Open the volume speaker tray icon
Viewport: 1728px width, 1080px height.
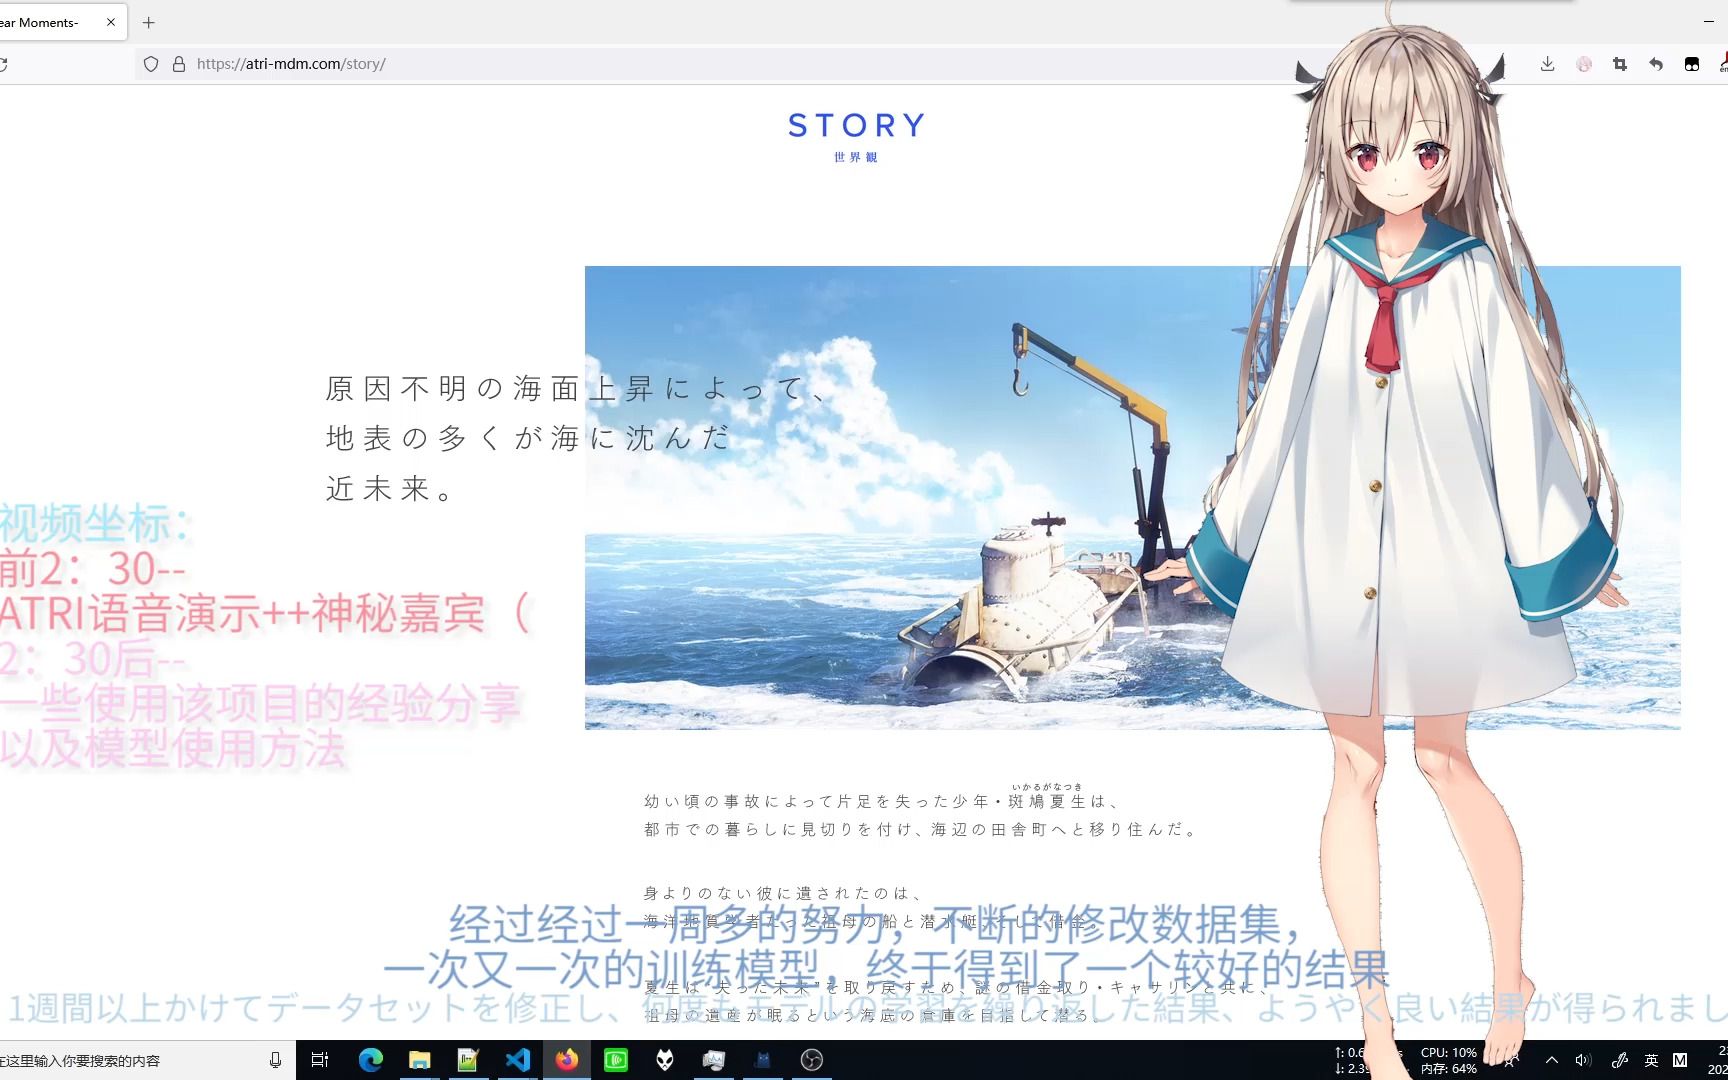click(x=1583, y=1060)
